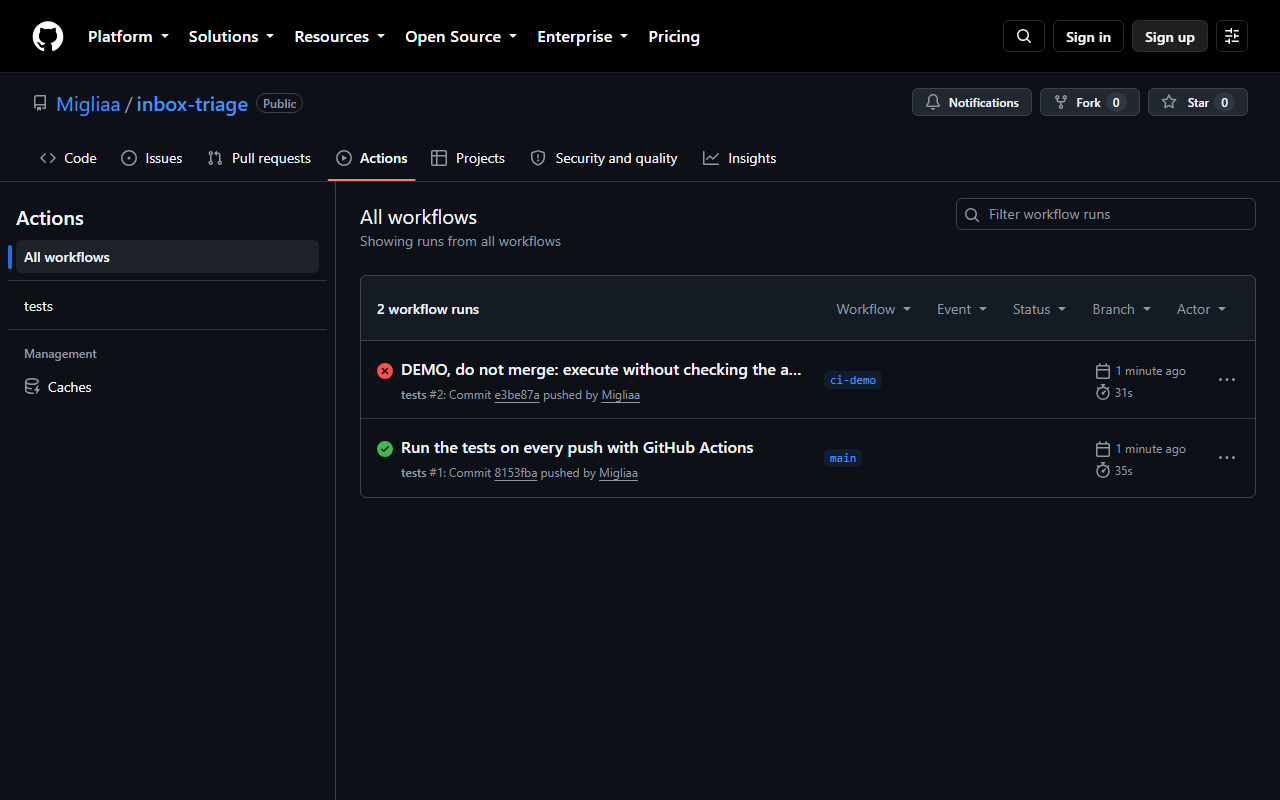Open the Security and quality tab
Screen dimensions: 1280x800
coord(604,158)
